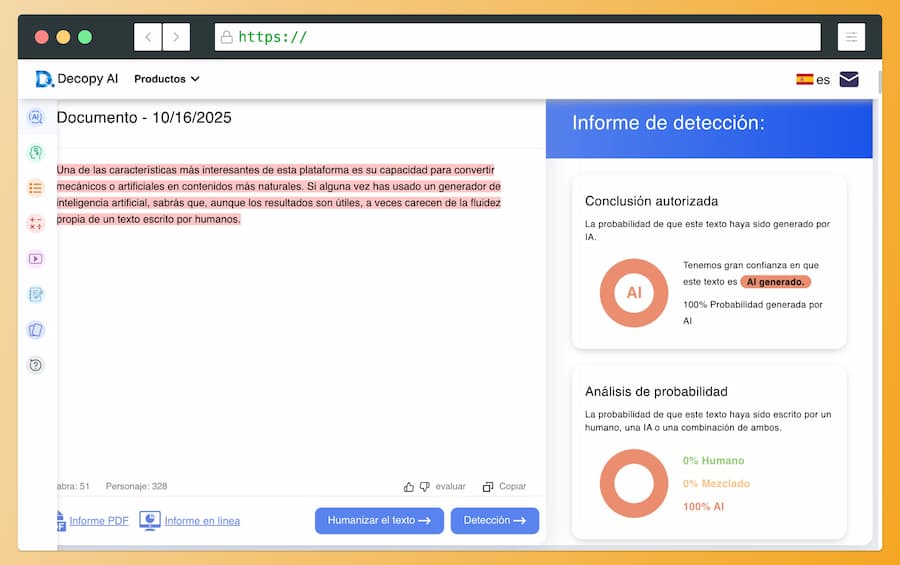Open the Spanish language selector

point(813,79)
